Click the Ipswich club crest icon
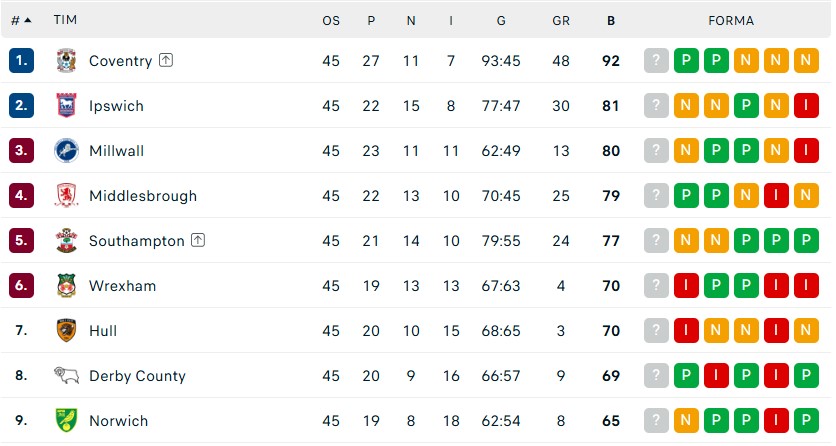Image resolution: width=836 pixels, height=446 pixels. click(x=66, y=106)
